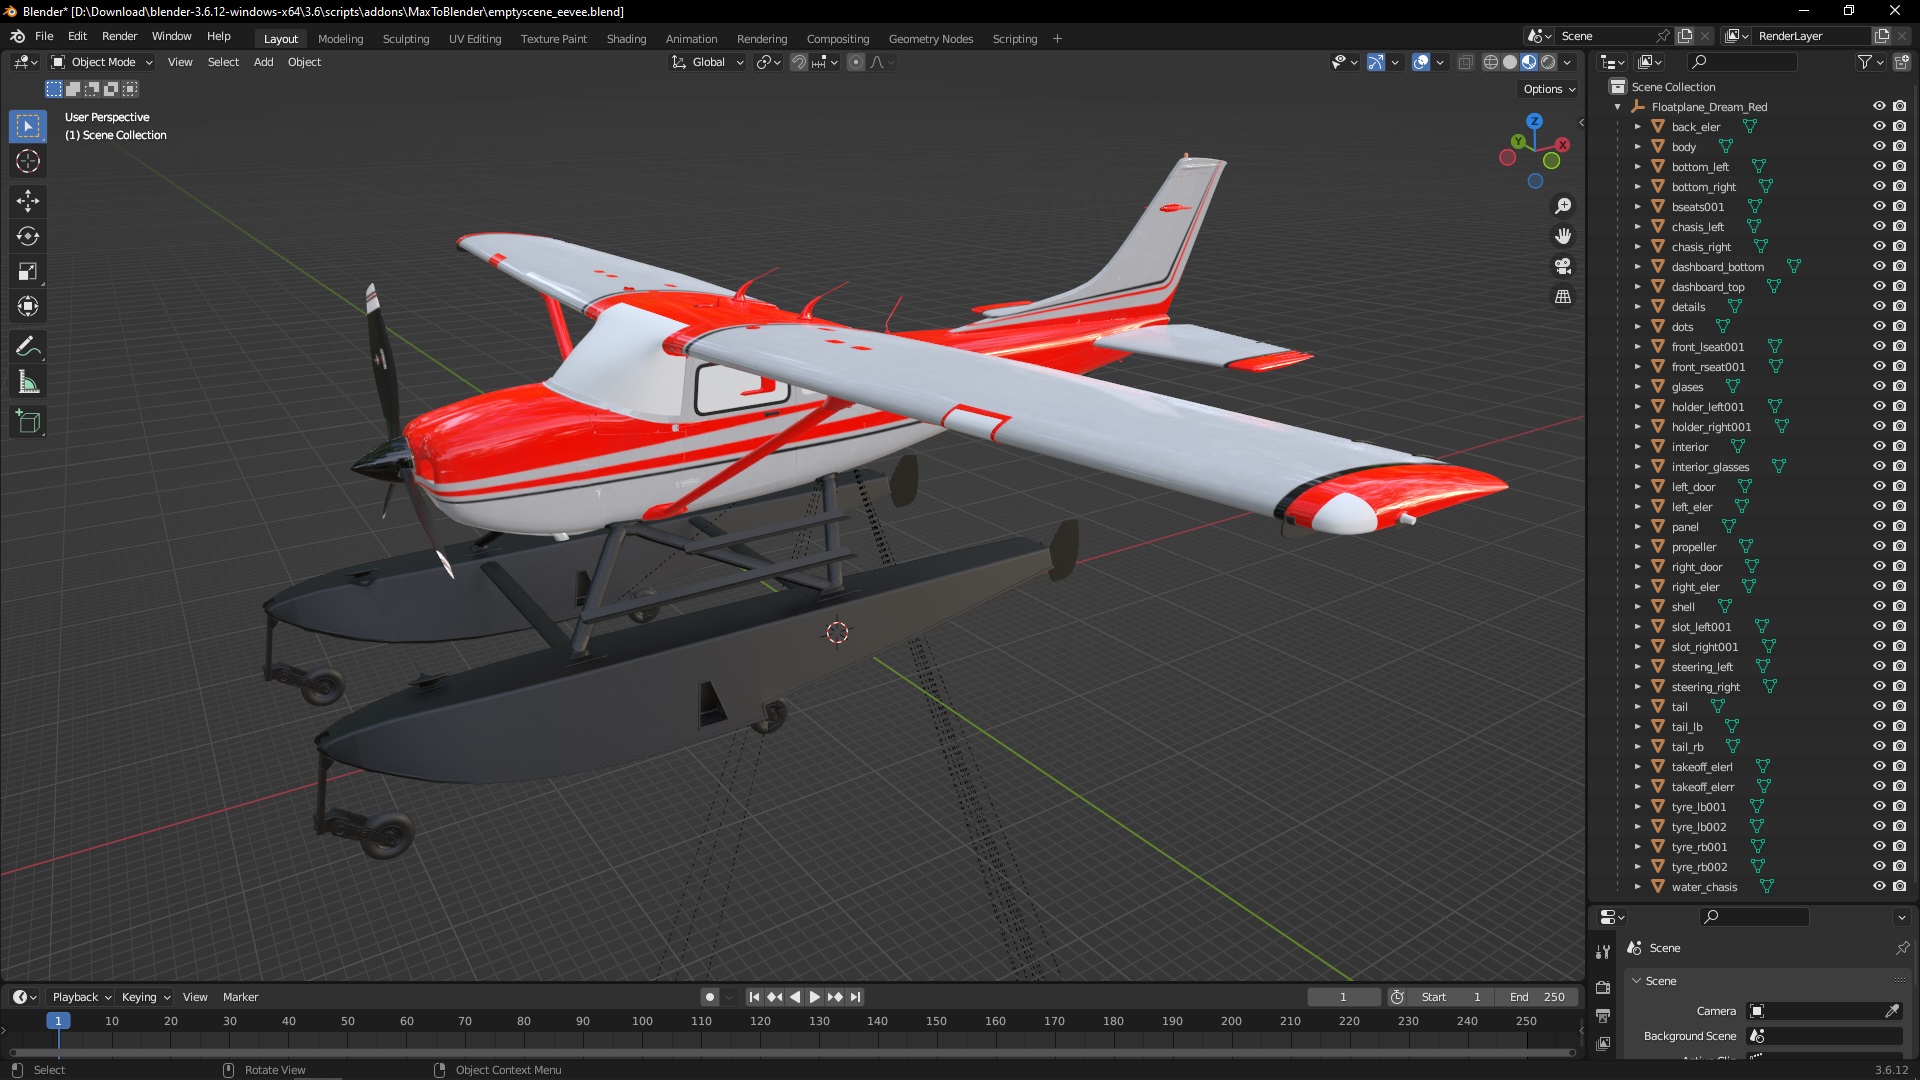Open the Object Mode dropdown
This screenshot has width=1920, height=1080.
click(x=102, y=62)
